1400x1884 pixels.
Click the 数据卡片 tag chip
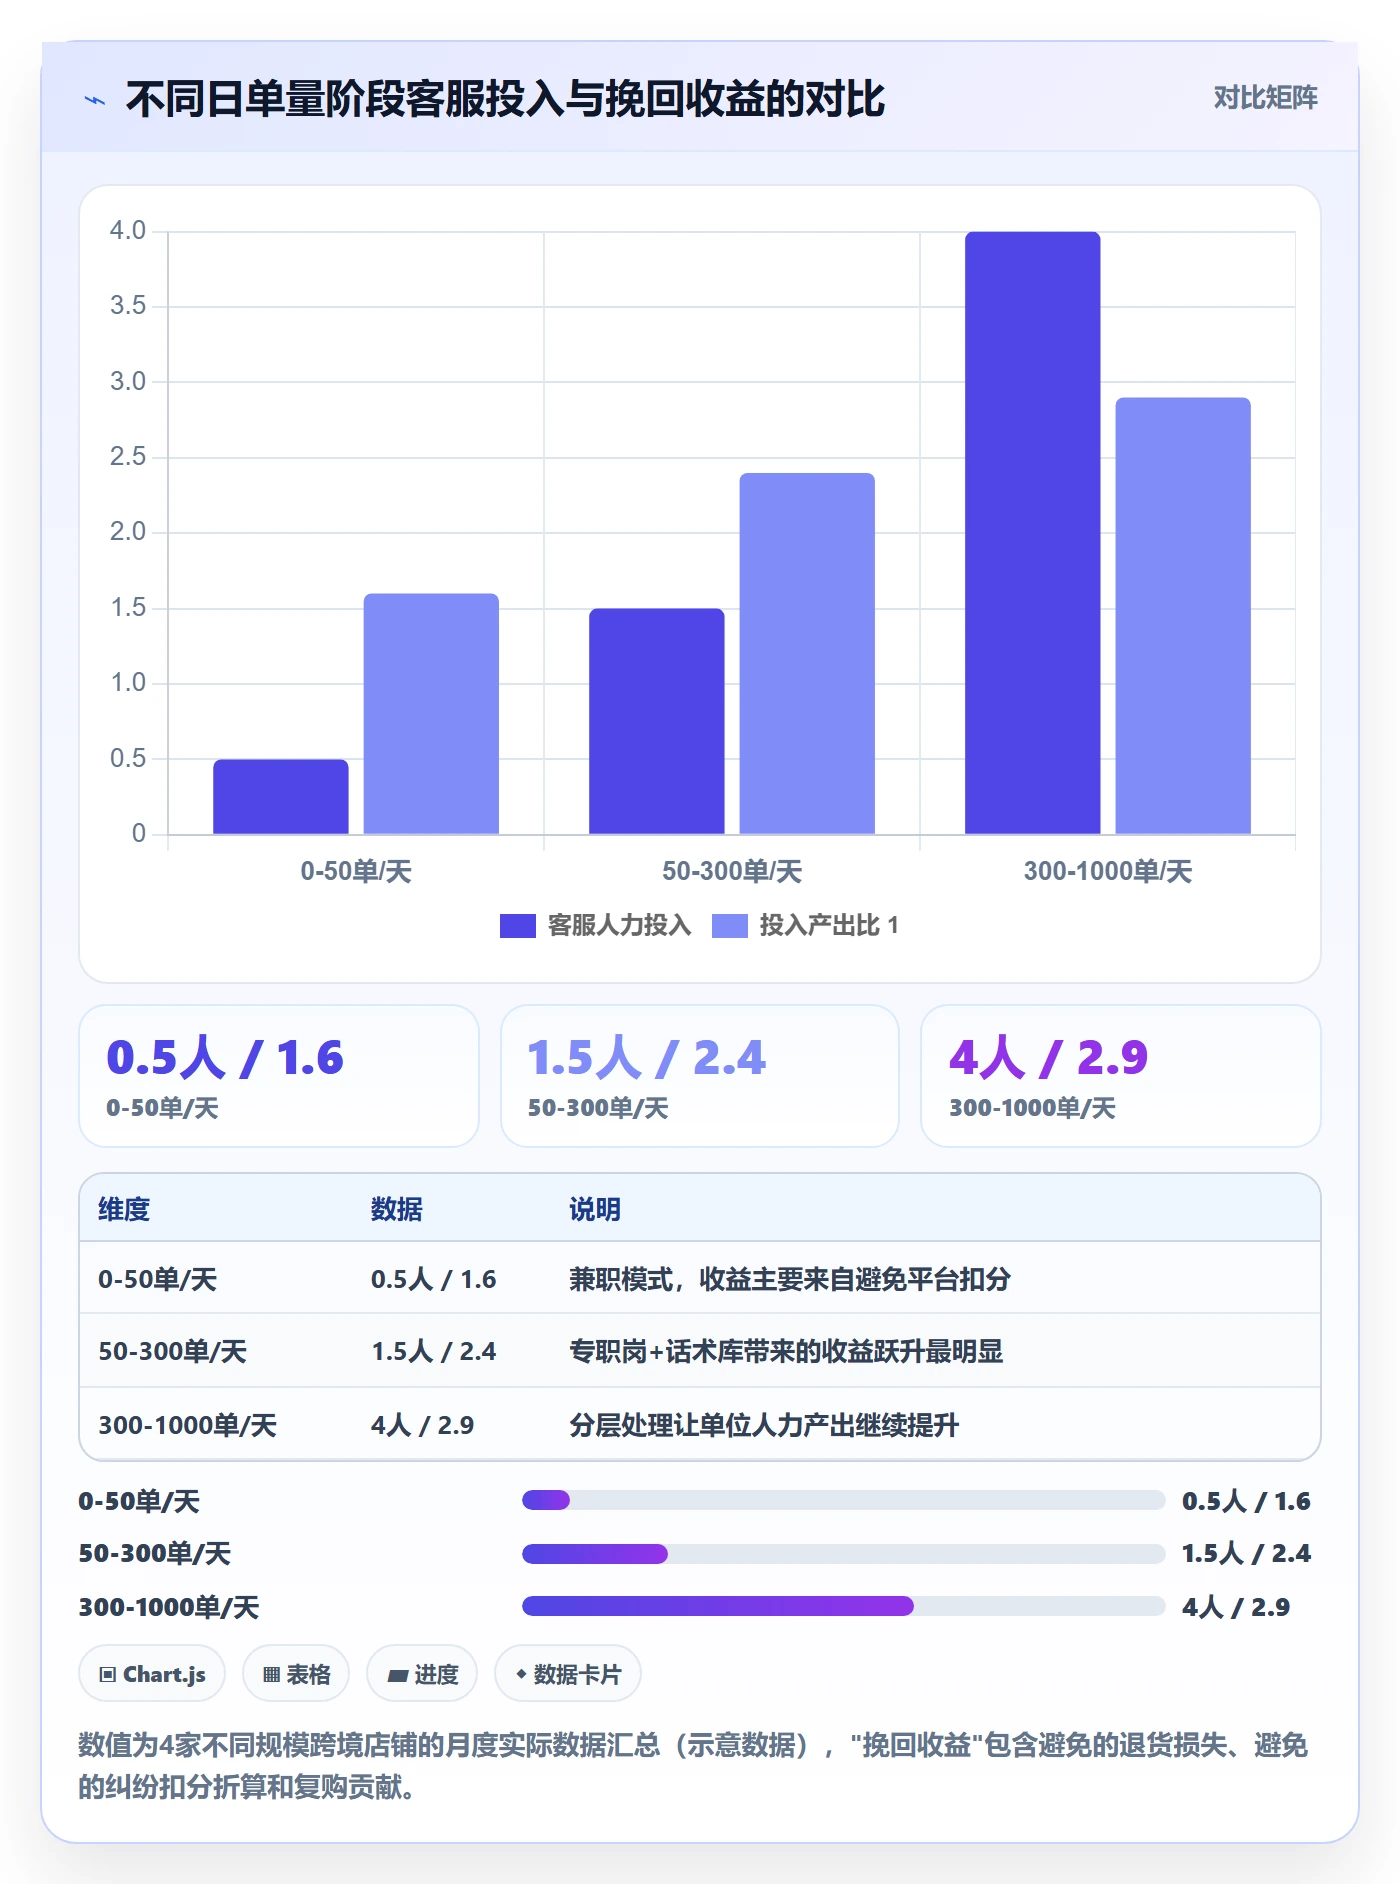point(568,1674)
